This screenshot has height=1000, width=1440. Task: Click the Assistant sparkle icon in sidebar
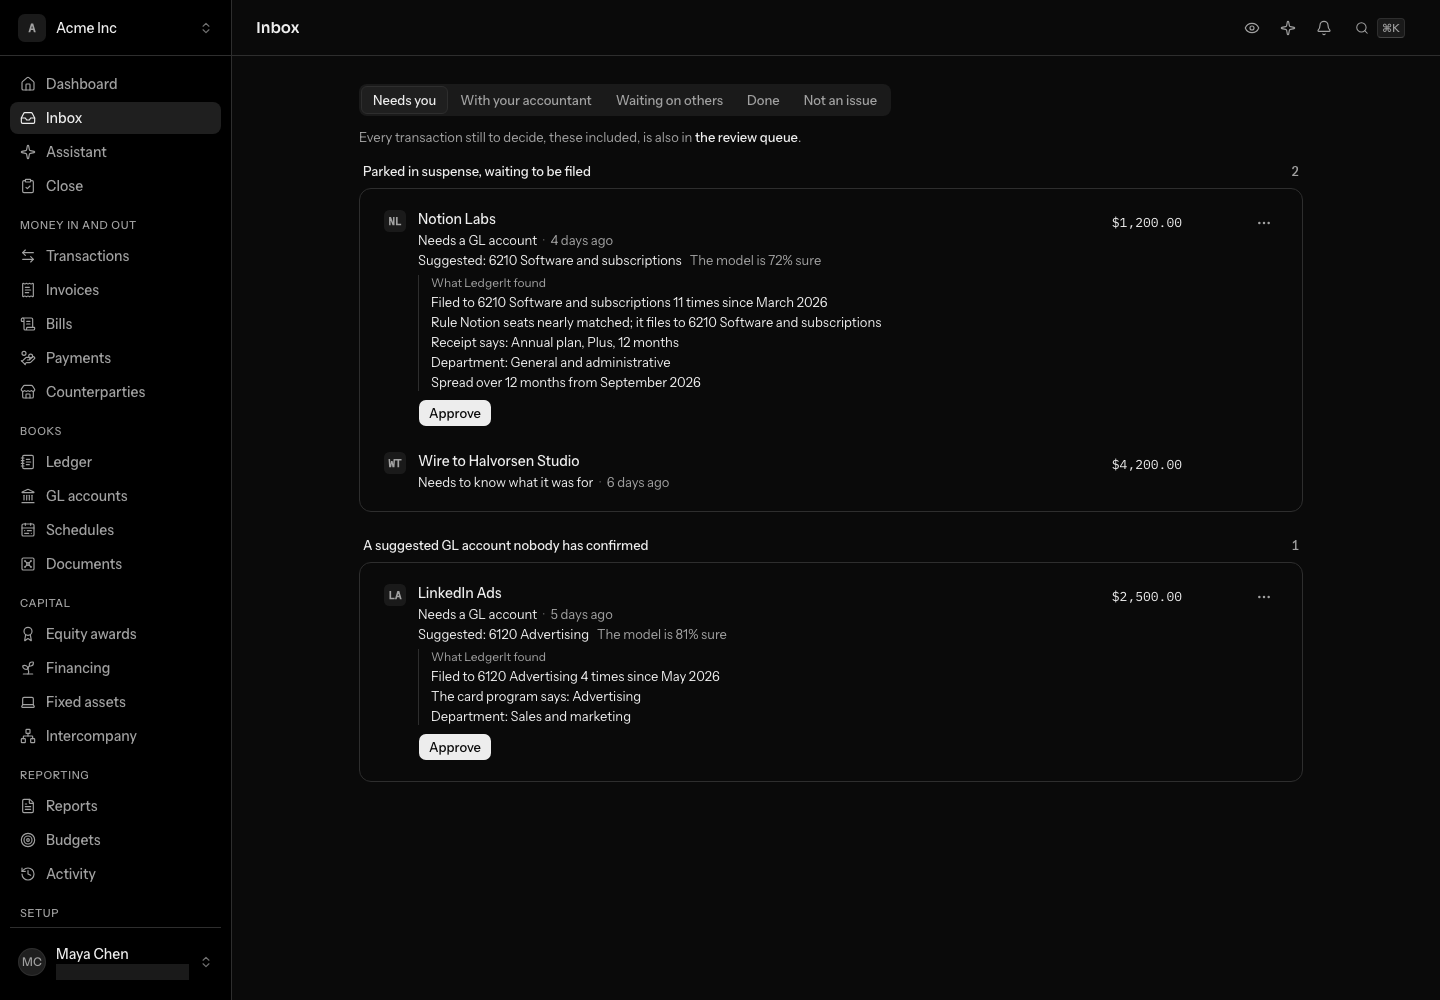click(28, 152)
